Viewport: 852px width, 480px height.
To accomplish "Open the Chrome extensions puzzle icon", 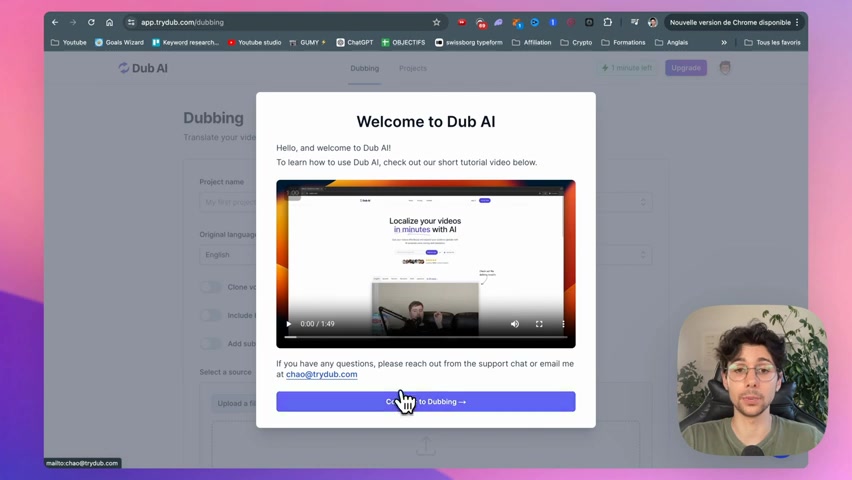I will click(x=607, y=22).
